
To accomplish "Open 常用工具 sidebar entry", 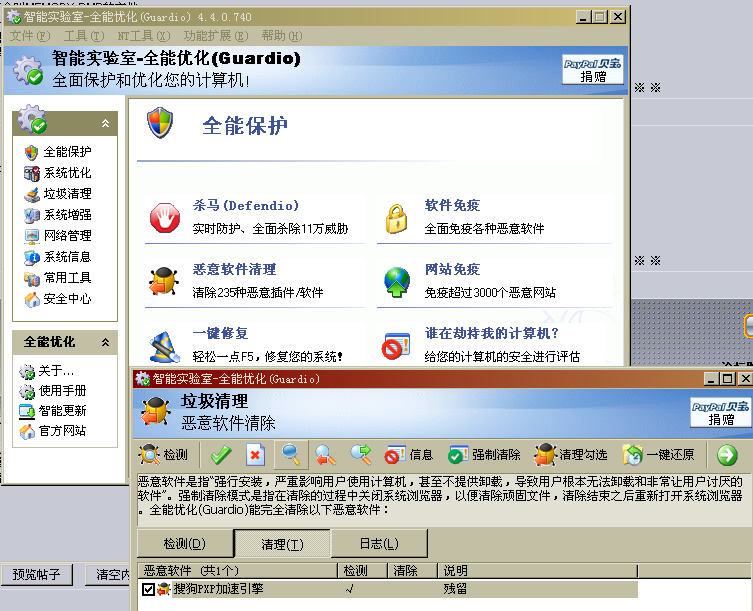I will [67, 278].
